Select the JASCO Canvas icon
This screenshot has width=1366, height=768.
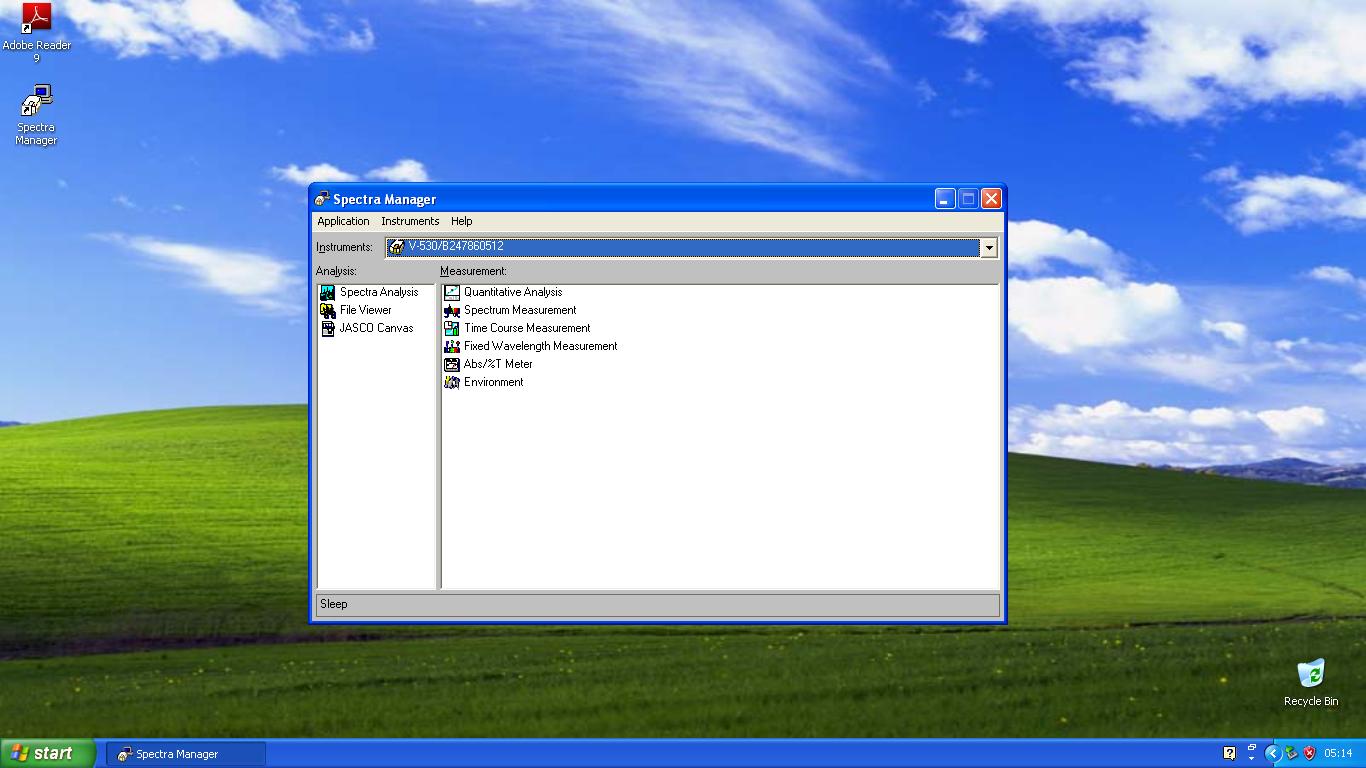coord(327,328)
